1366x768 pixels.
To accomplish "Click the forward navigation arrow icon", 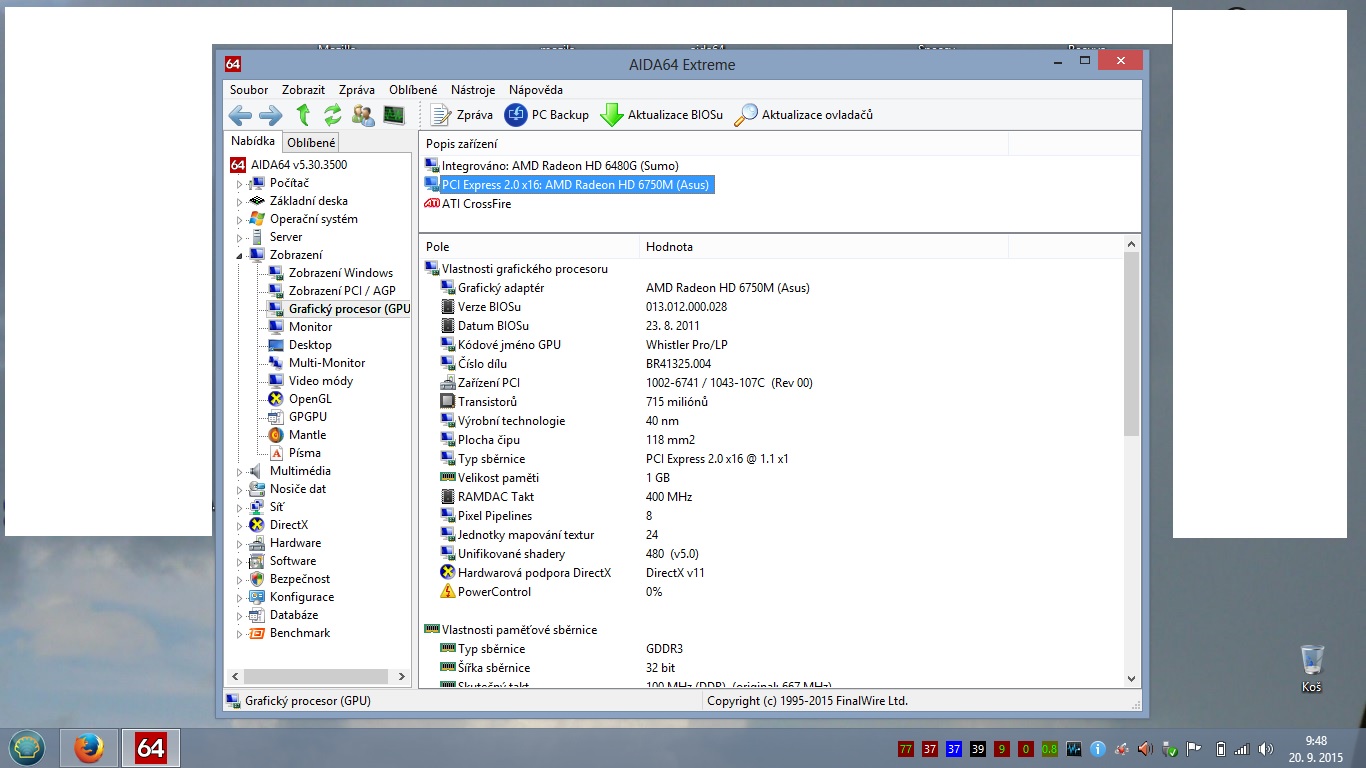I will pyautogui.click(x=270, y=115).
